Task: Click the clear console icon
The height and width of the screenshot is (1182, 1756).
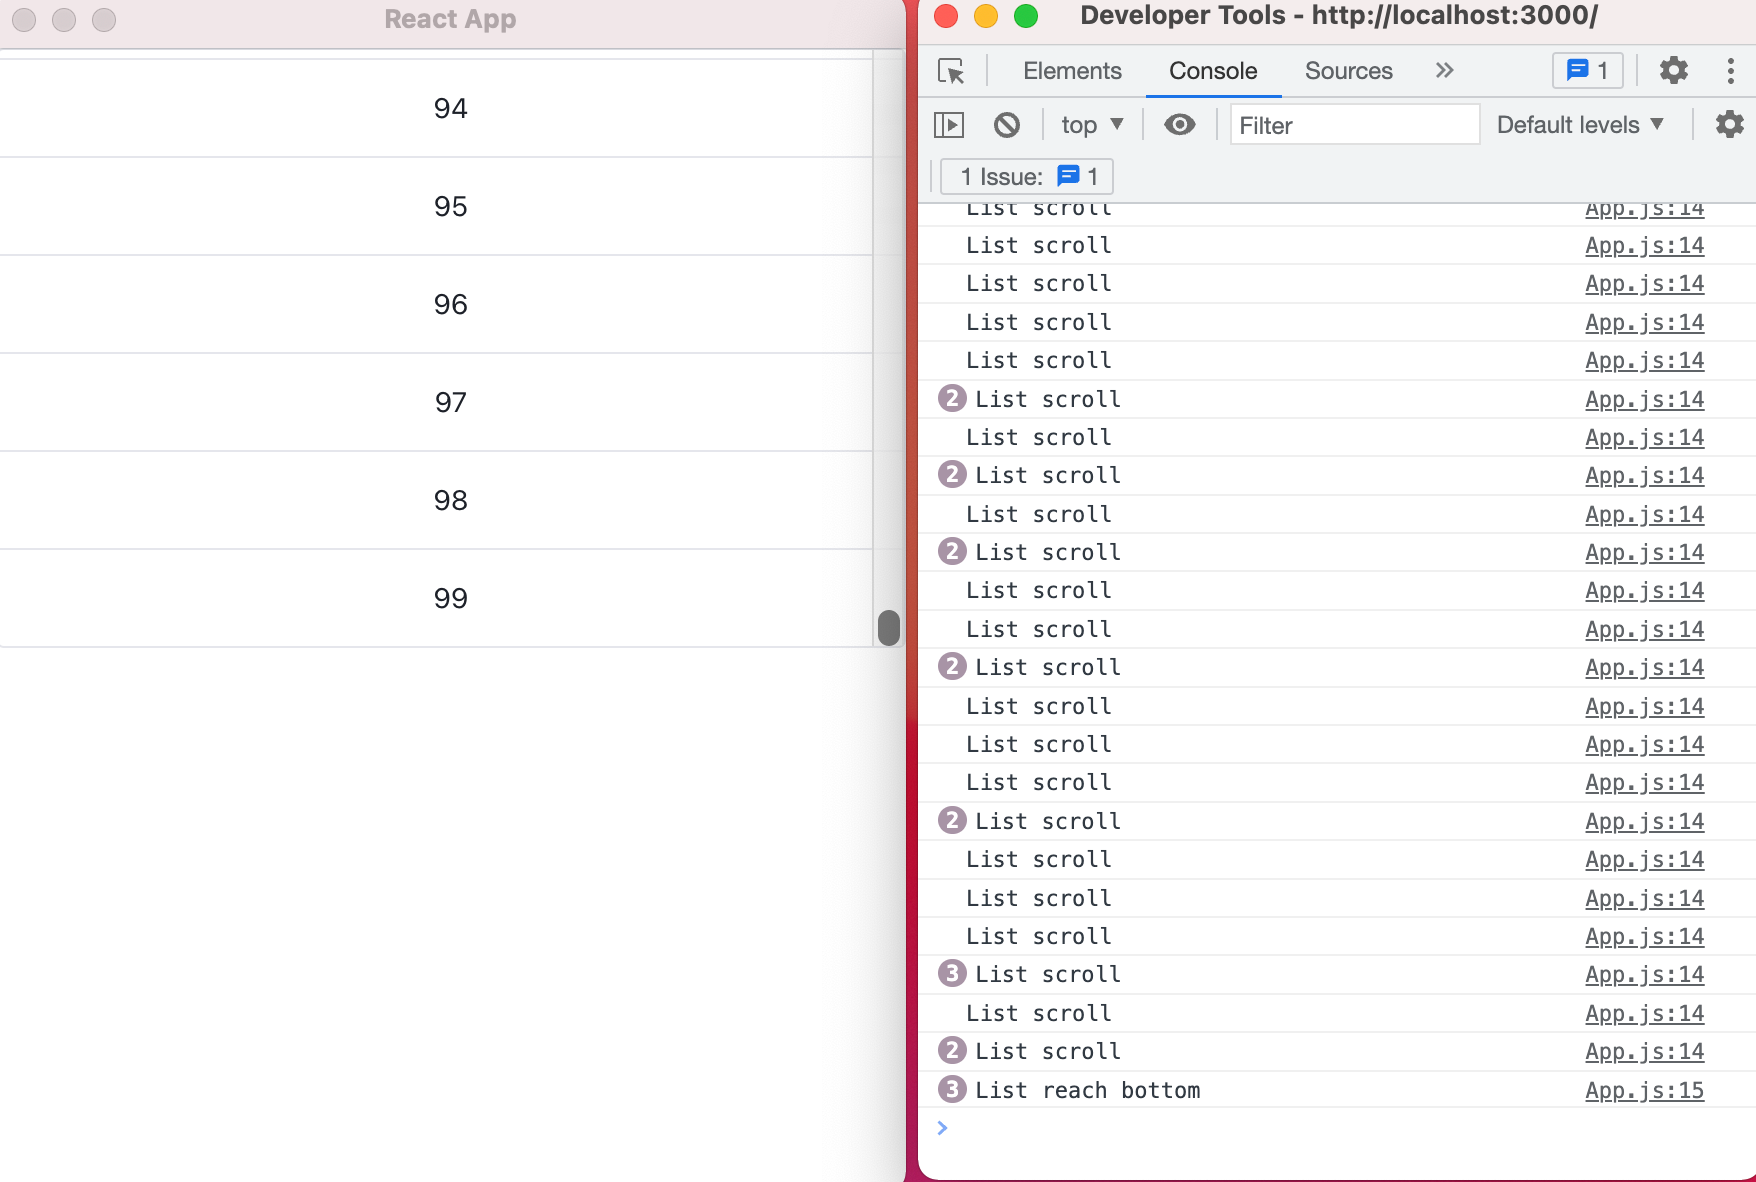Action: tap(1007, 124)
